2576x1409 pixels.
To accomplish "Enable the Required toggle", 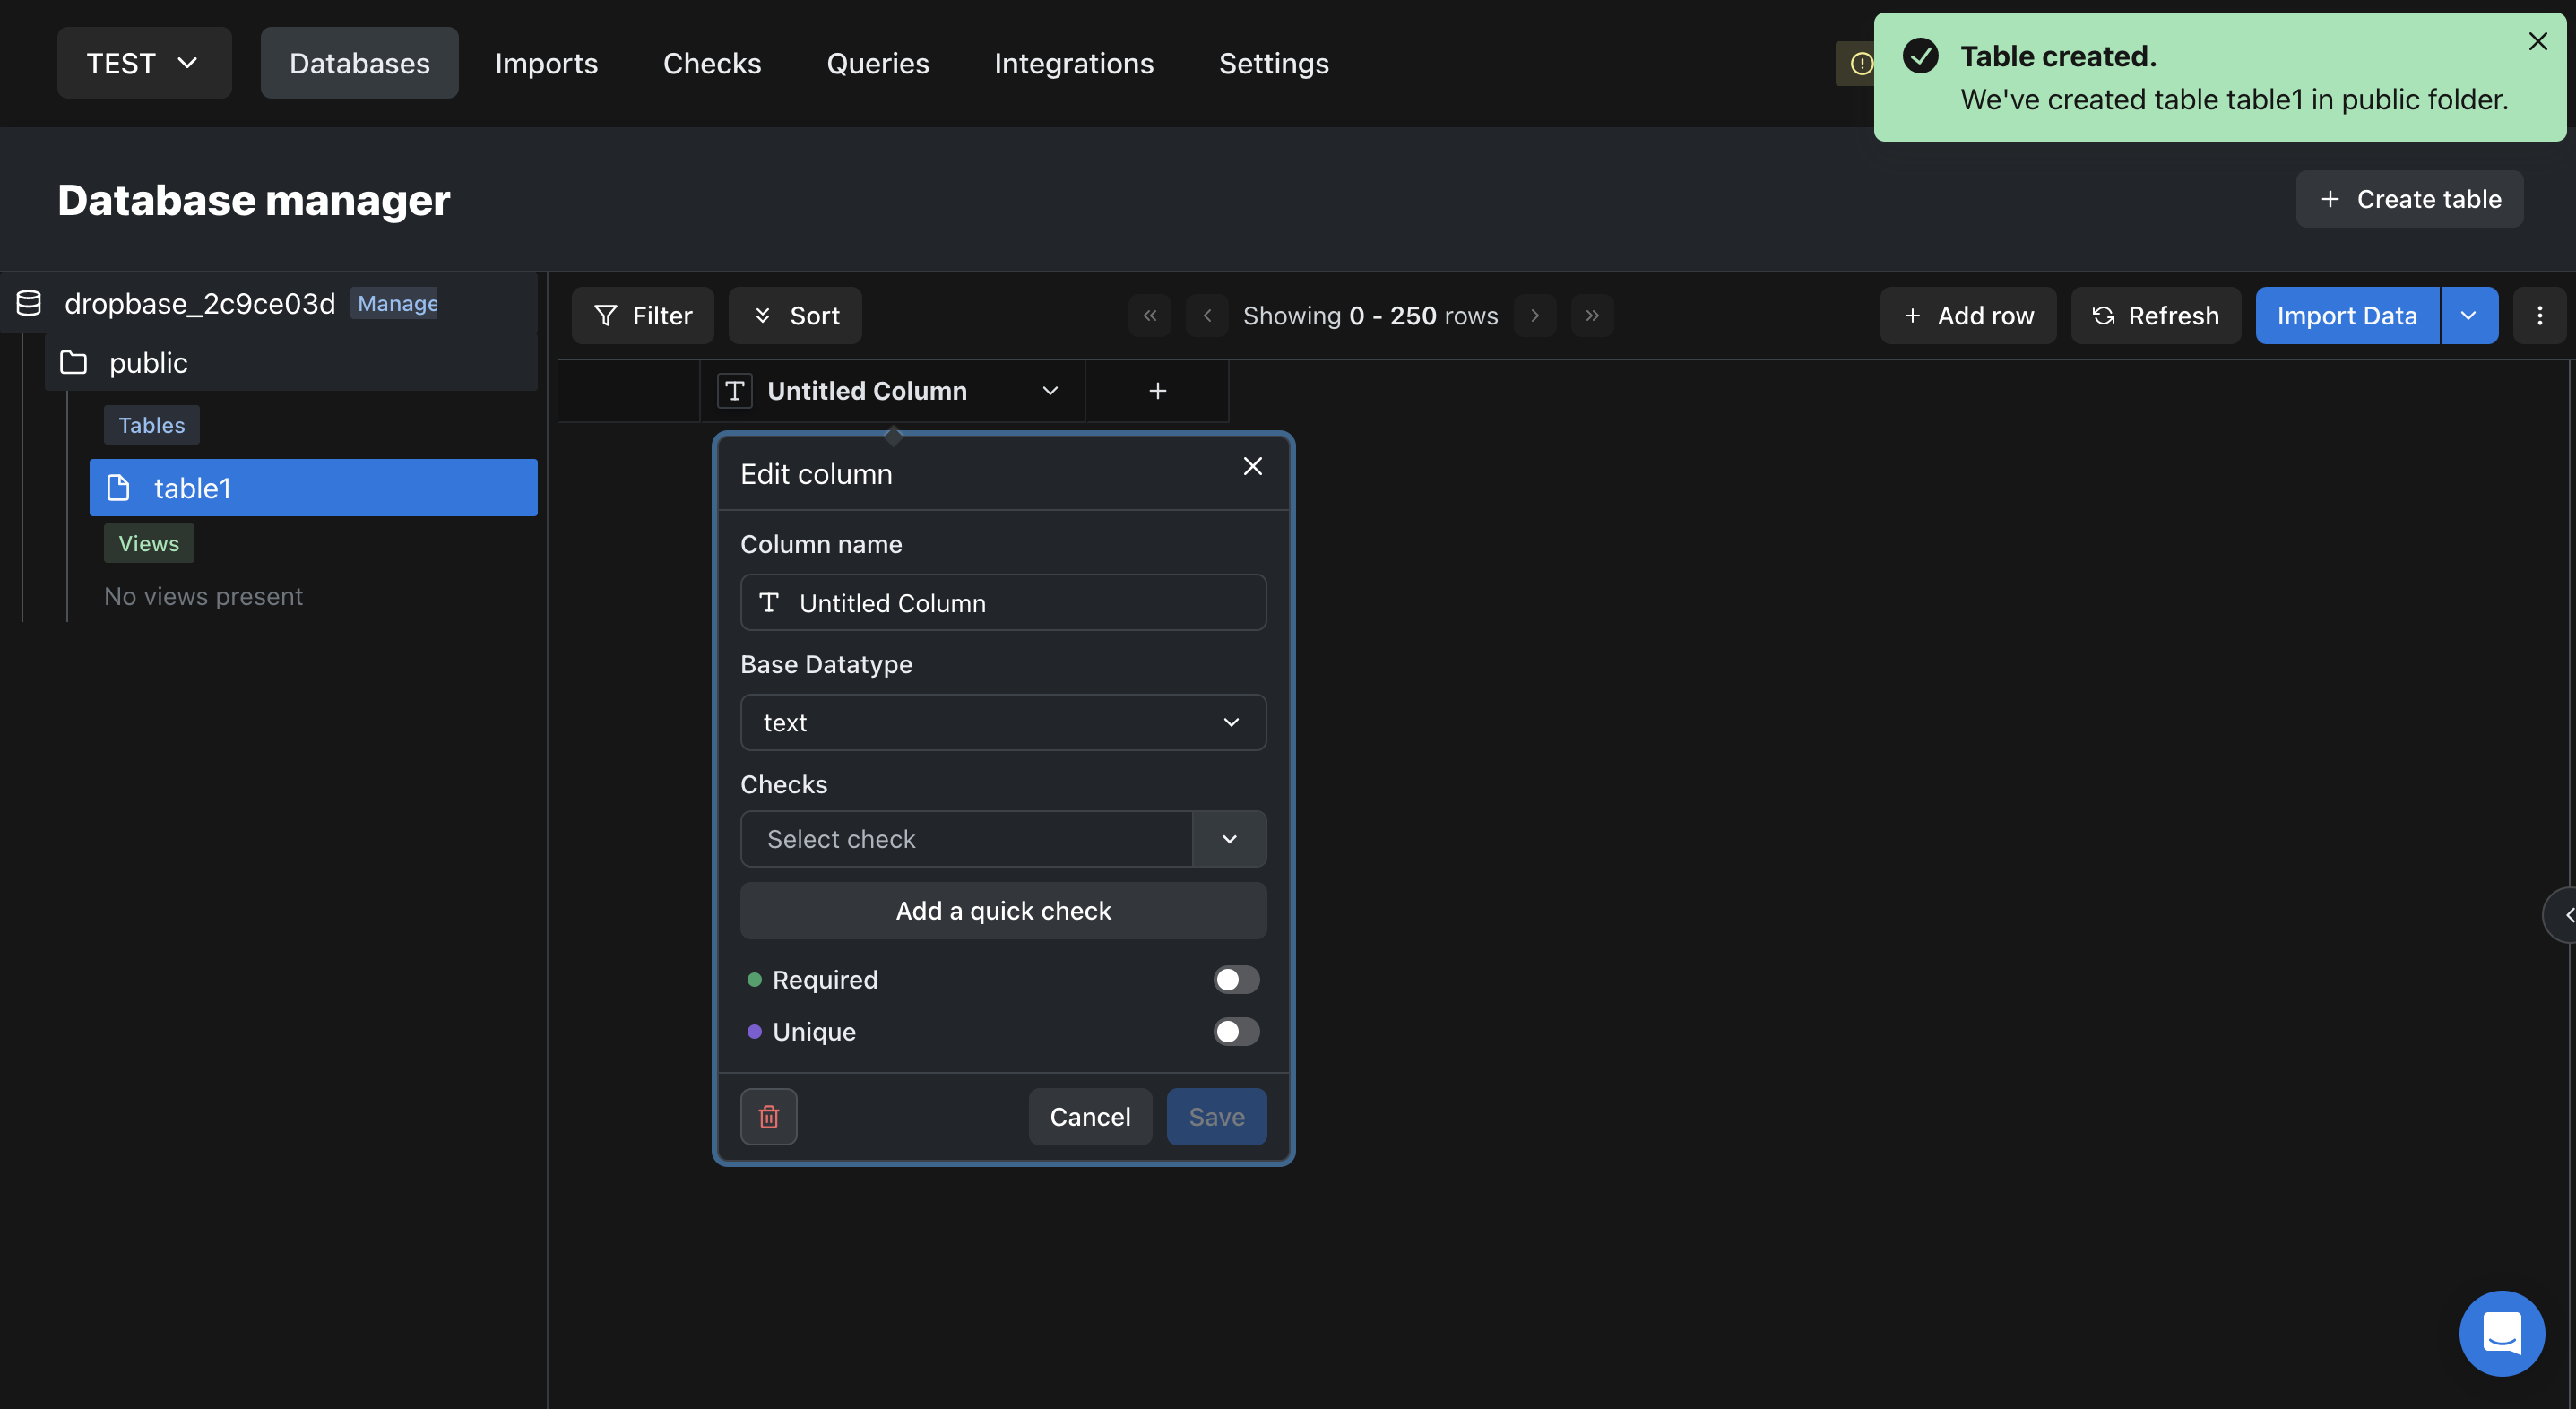I will click(1236, 980).
